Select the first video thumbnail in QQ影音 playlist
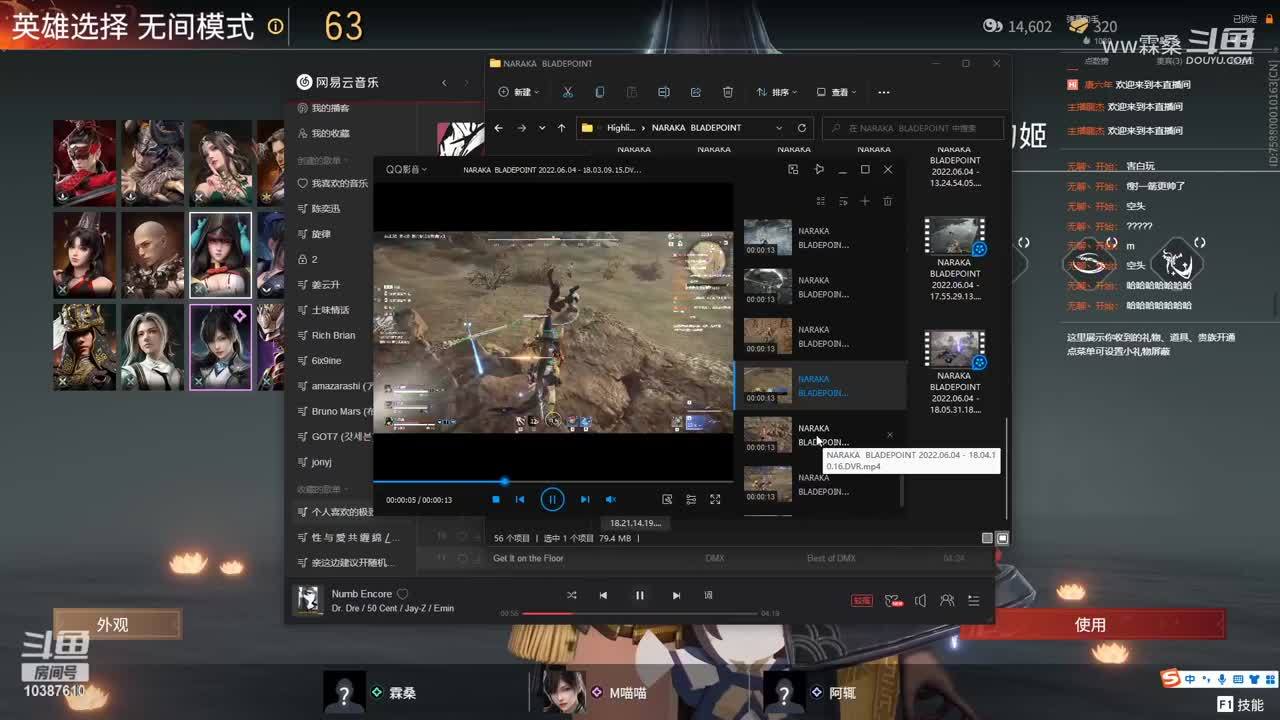 (x=768, y=238)
